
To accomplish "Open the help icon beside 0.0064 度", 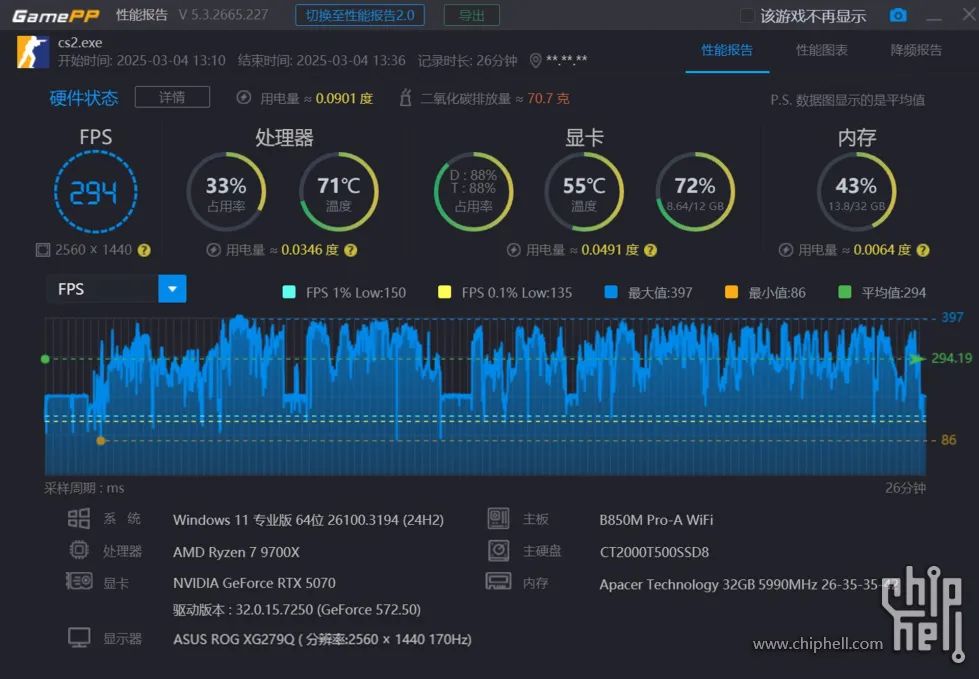I will click(923, 250).
